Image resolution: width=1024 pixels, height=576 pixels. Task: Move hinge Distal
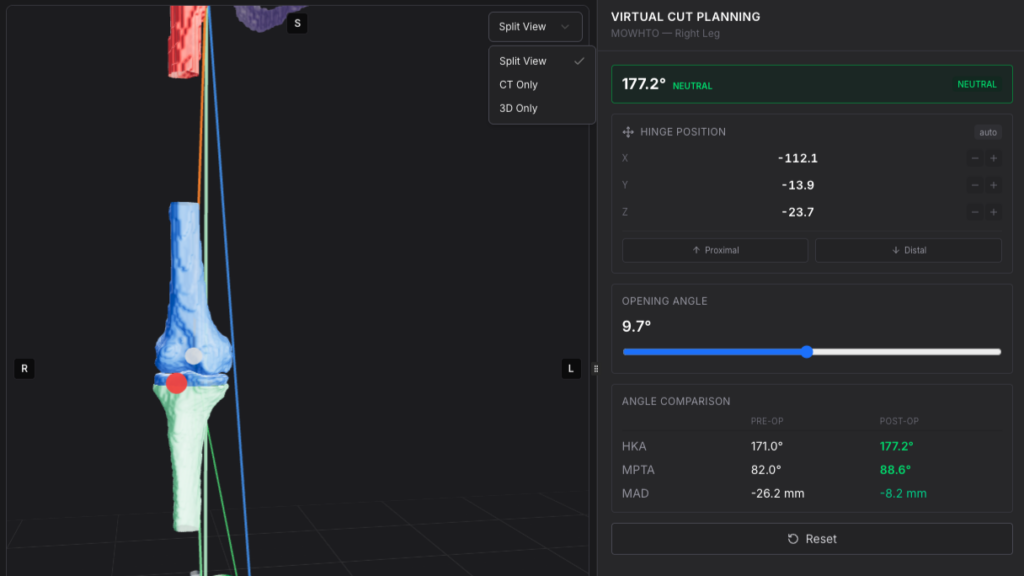pyautogui.click(x=908, y=250)
